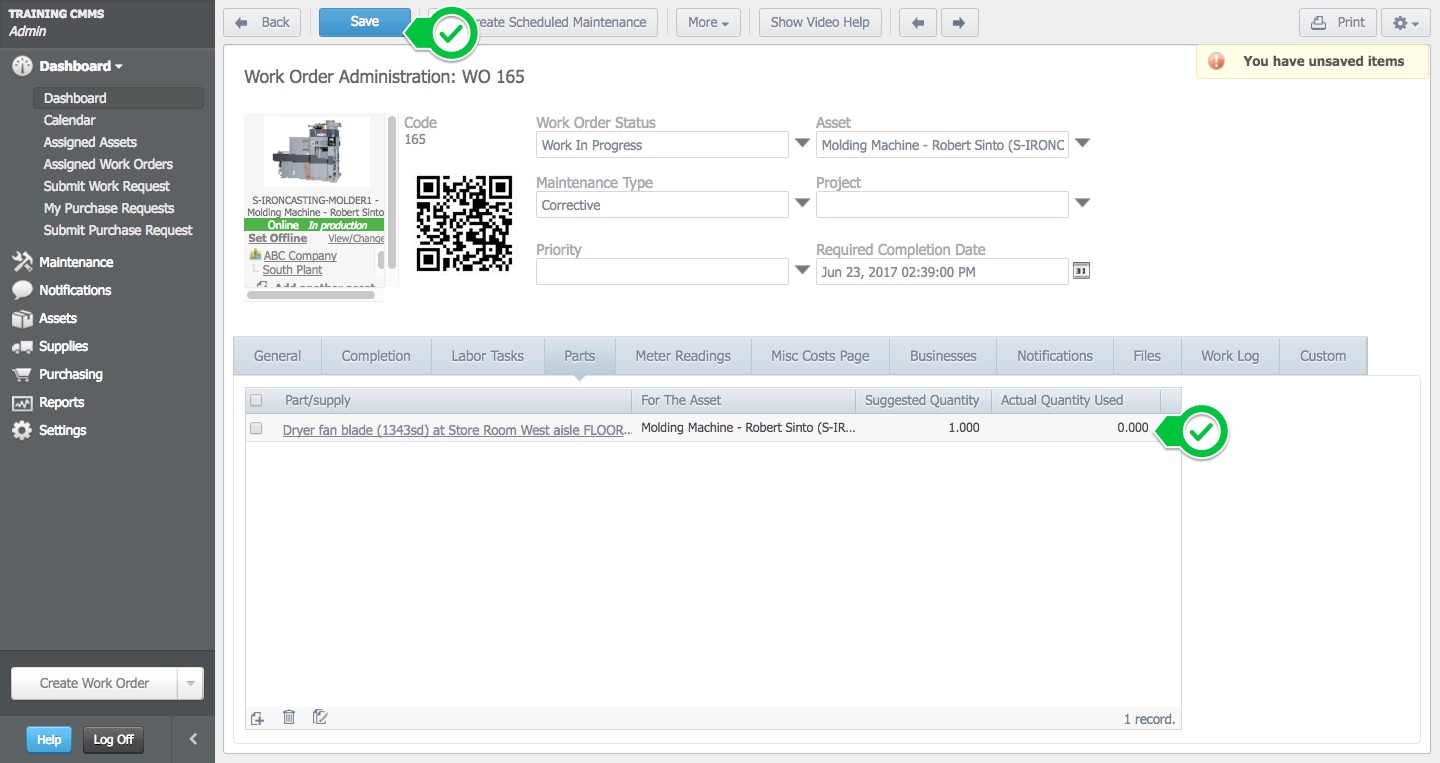
Task: Select all parts with header checkbox
Action: pyautogui.click(x=256, y=400)
